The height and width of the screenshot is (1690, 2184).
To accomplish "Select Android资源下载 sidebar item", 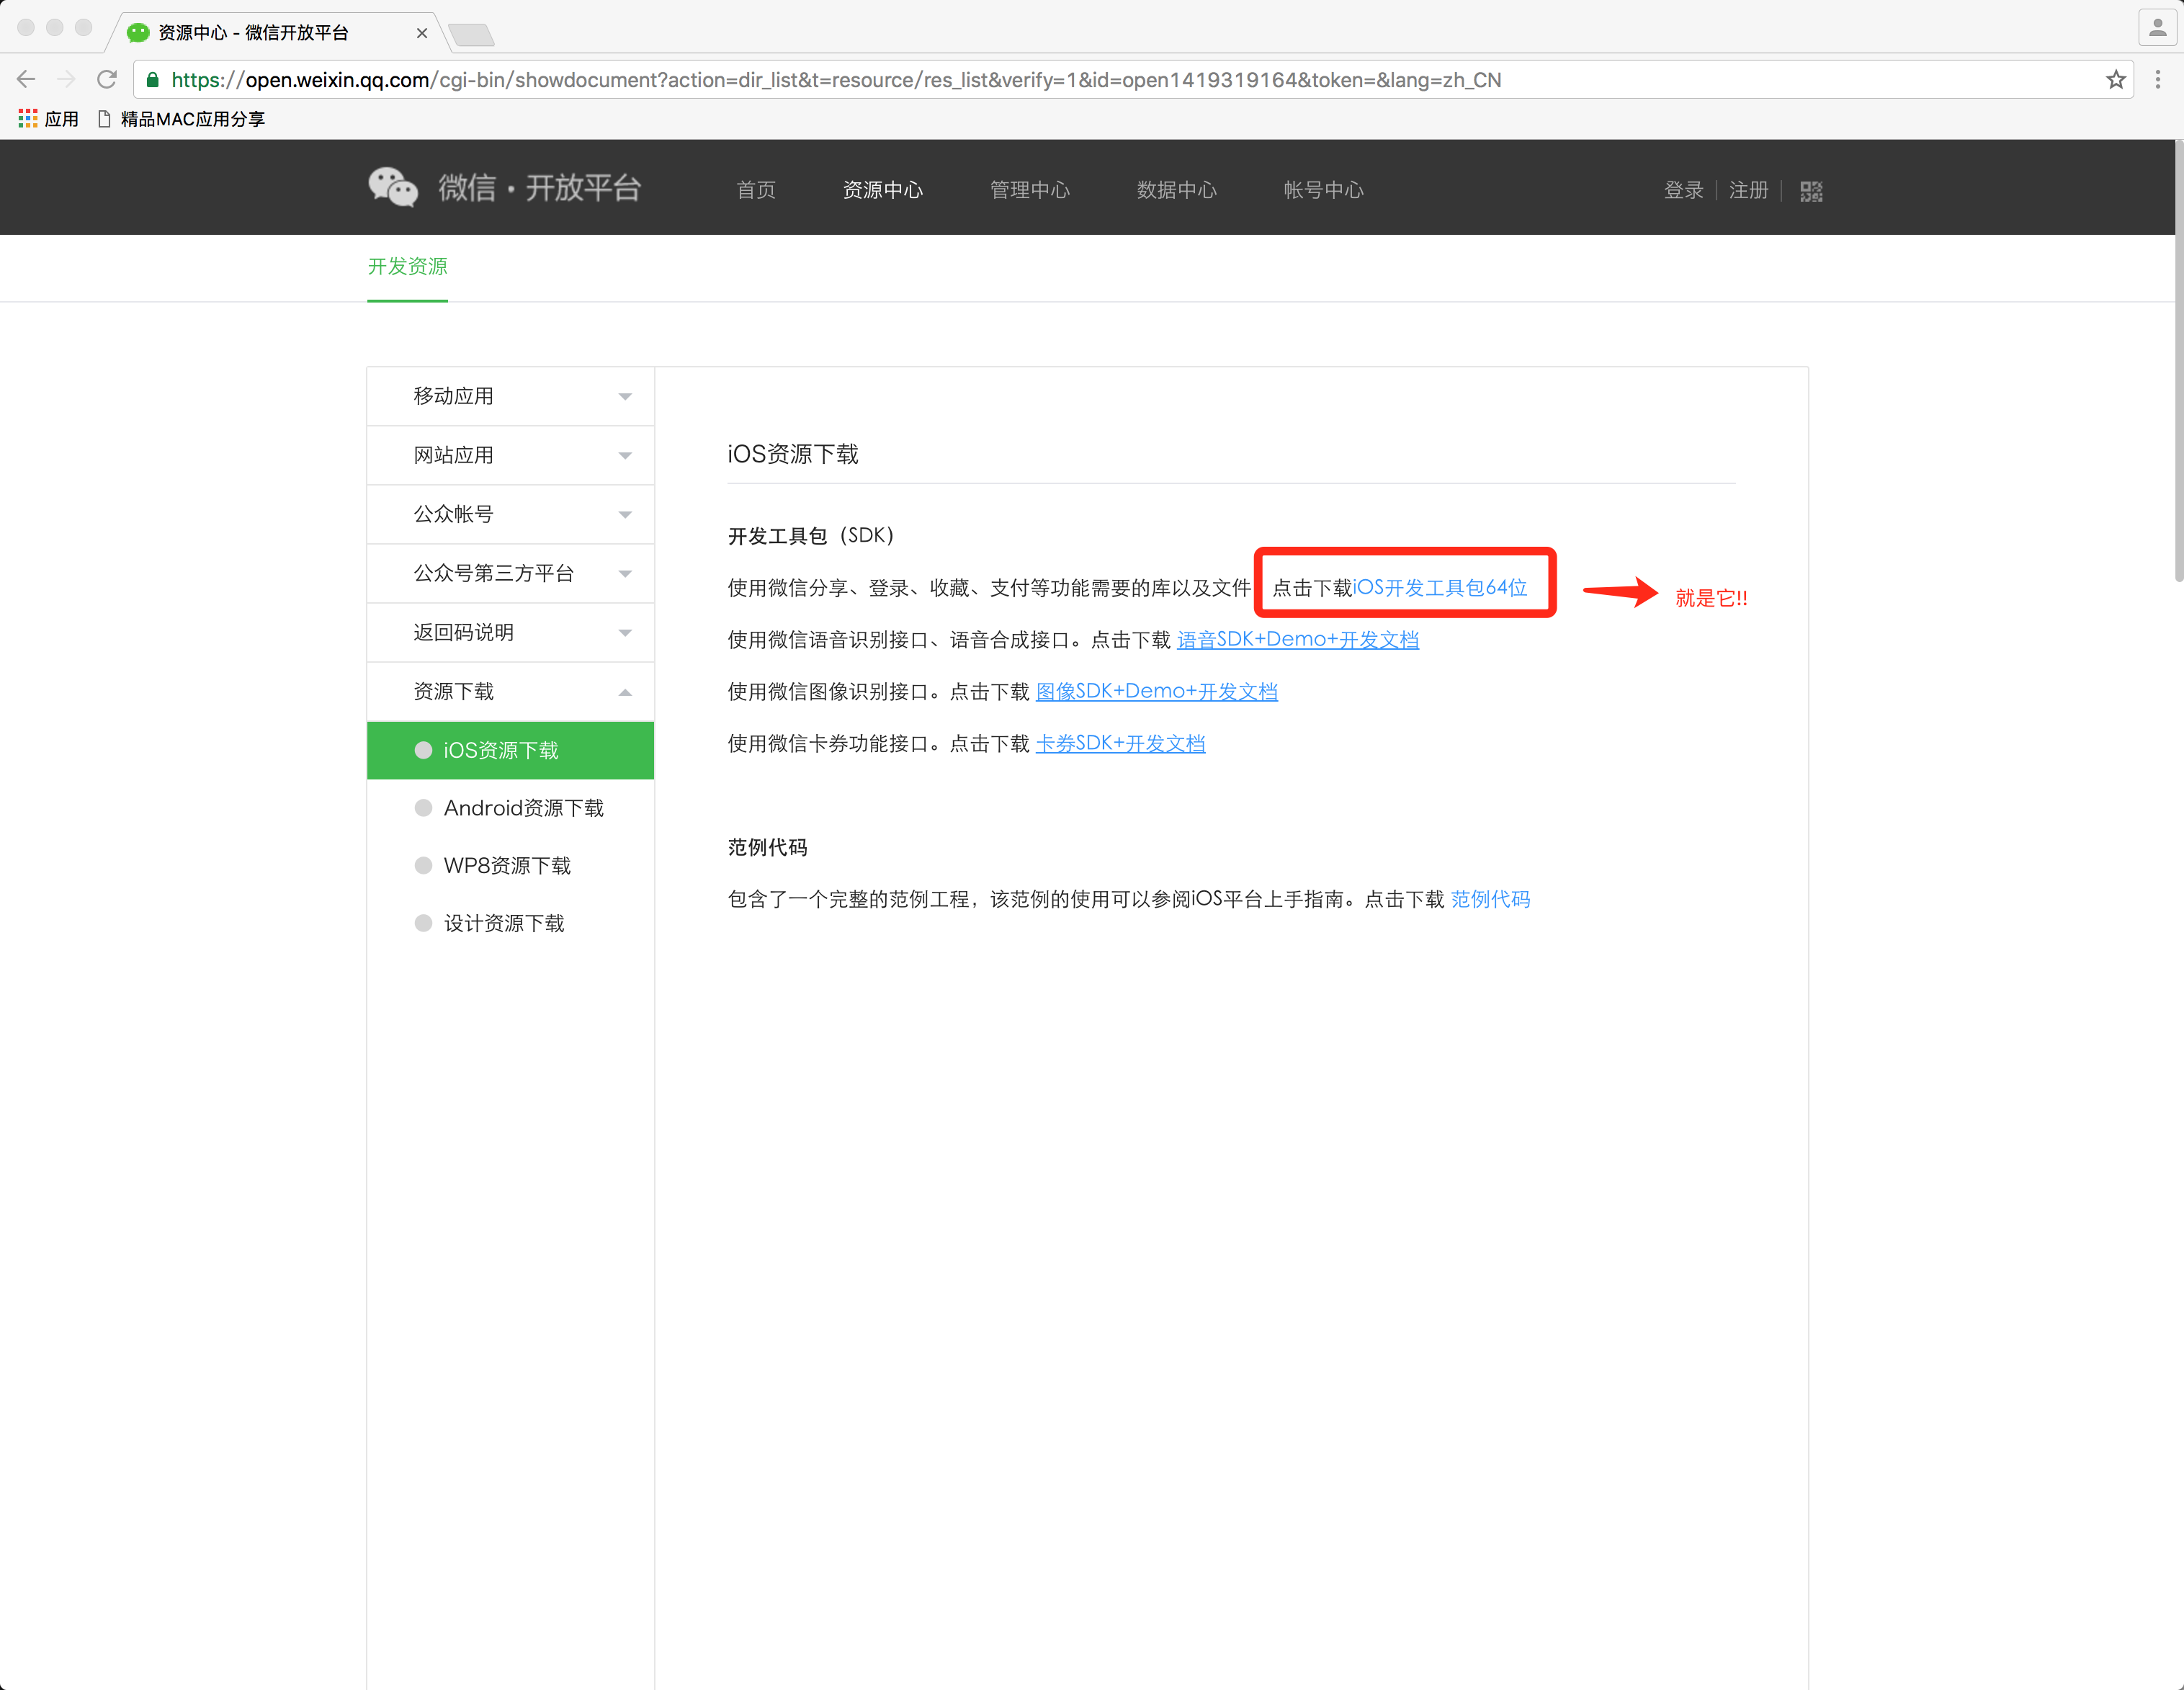I will (523, 808).
